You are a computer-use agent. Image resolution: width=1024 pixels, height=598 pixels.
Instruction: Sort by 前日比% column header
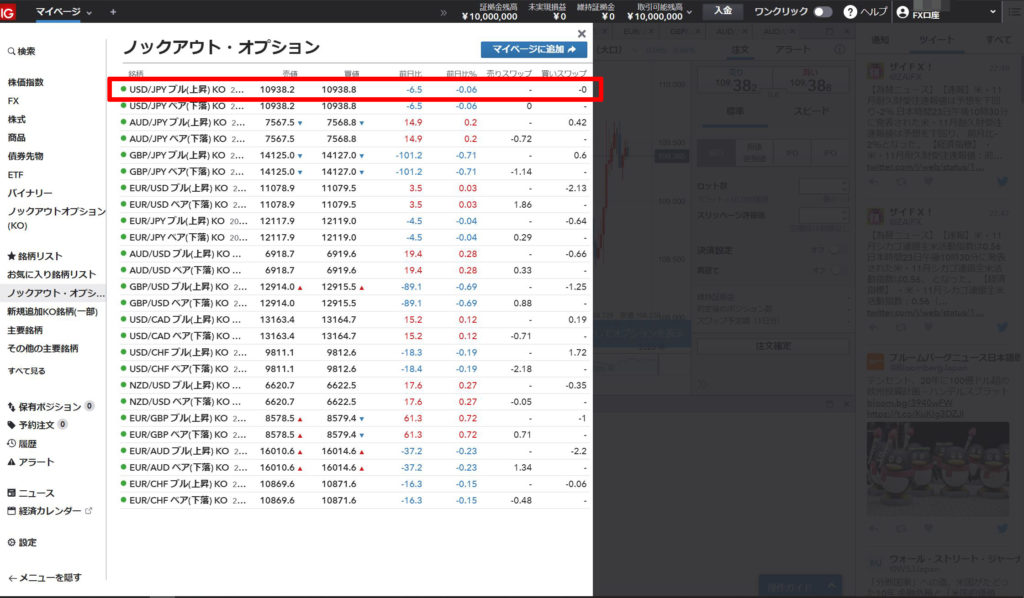pos(461,73)
